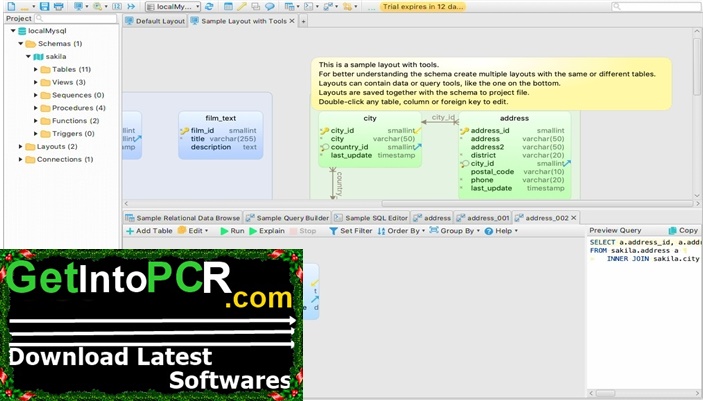
Task: Select Triggers (0) in project tree
Action: point(73,134)
